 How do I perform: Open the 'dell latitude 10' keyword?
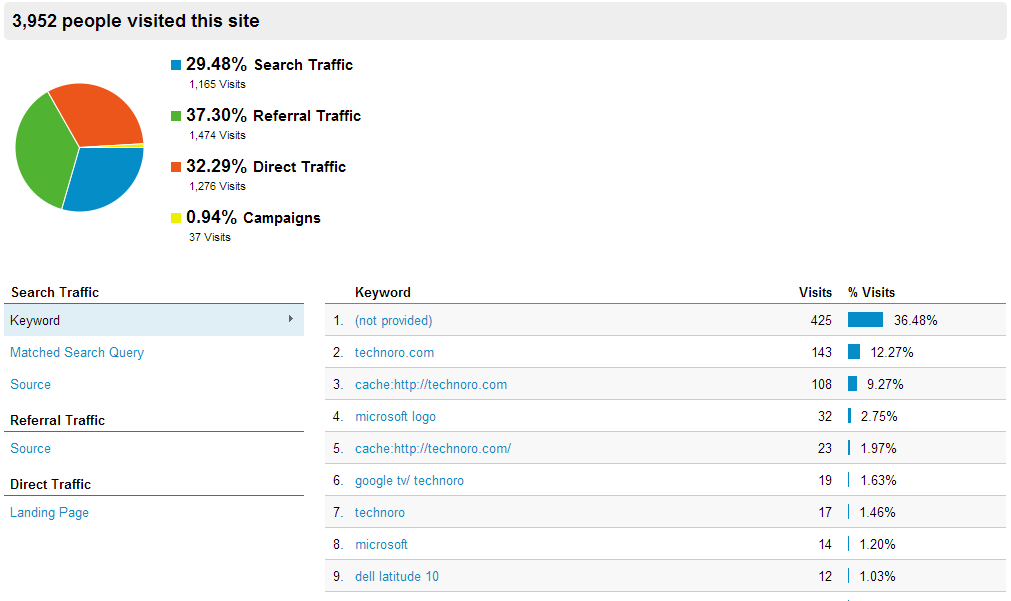pos(396,577)
